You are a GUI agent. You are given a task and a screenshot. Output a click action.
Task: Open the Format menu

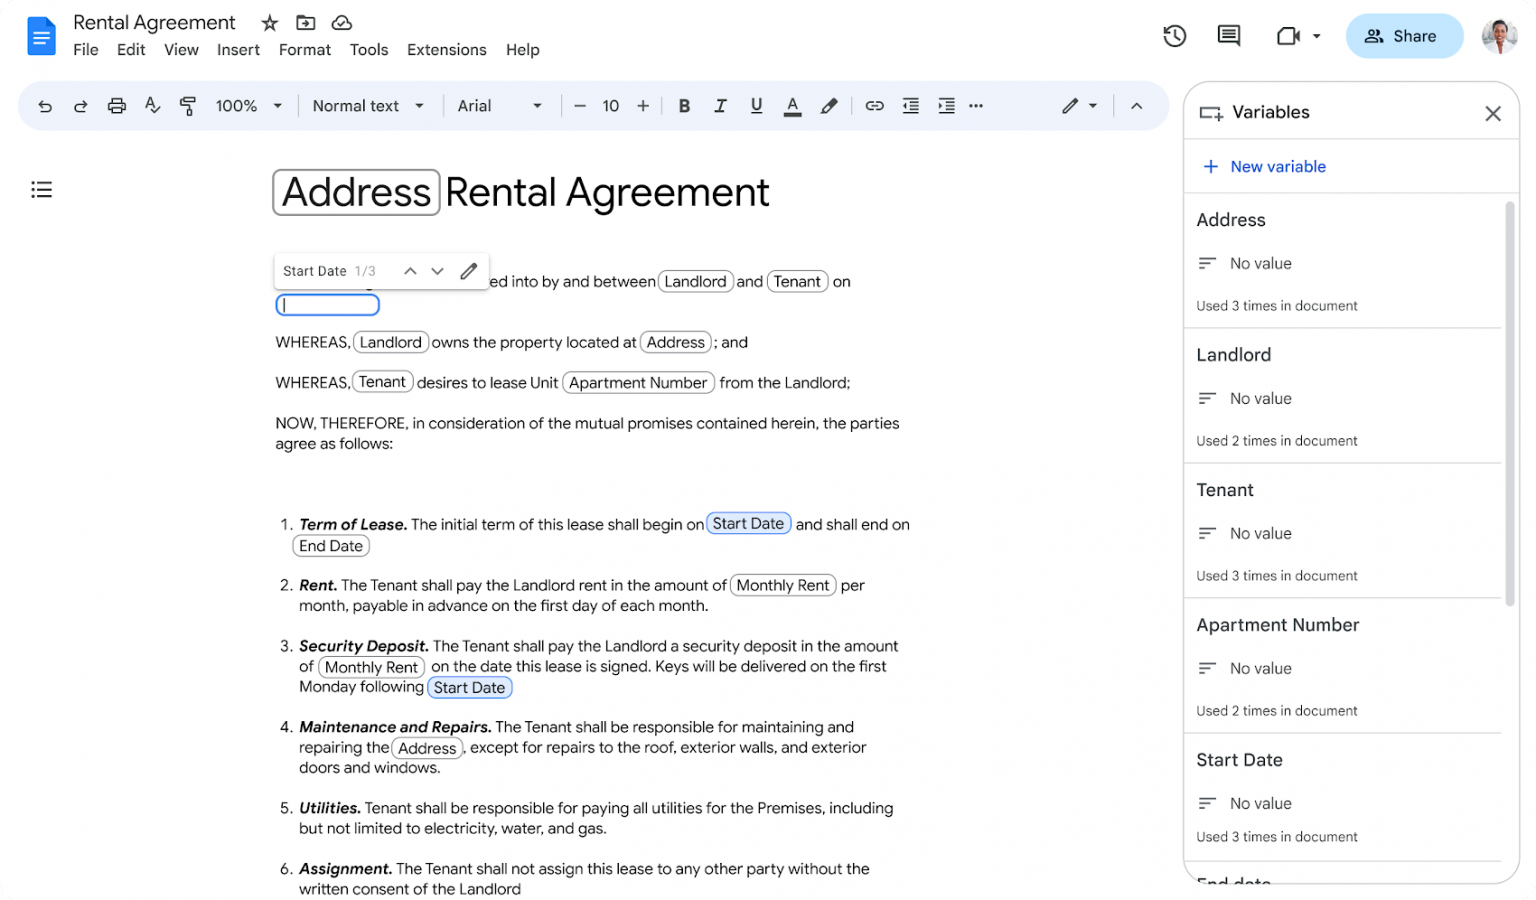(x=304, y=49)
